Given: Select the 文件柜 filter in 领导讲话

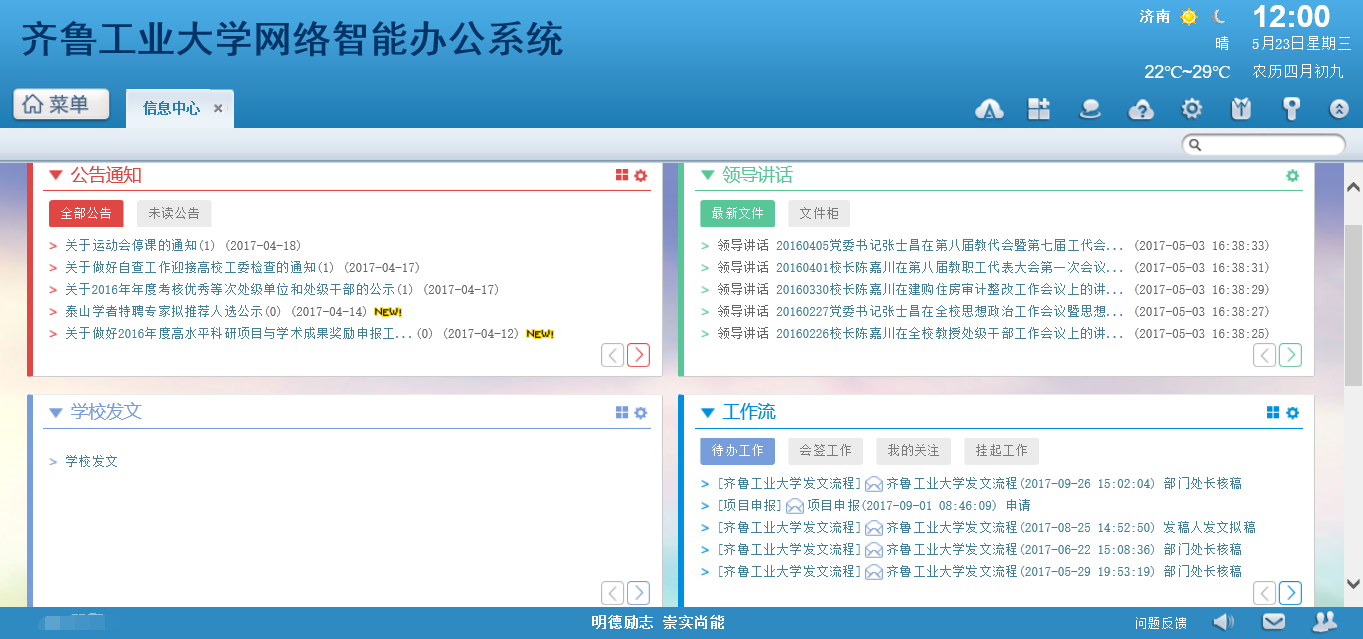Looking at the screenshot, I should (x=819, y=213).
